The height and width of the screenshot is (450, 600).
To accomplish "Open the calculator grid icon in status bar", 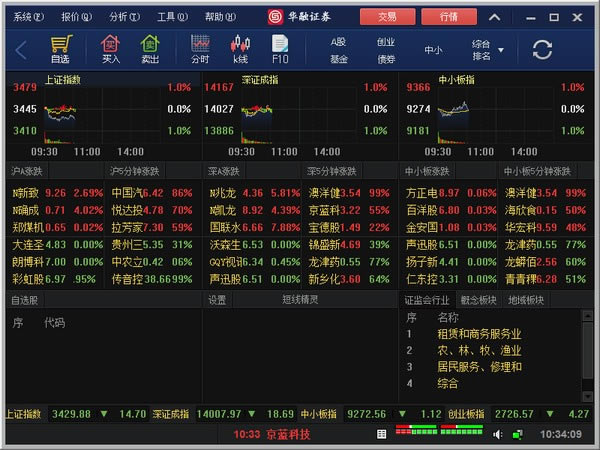I will [381, 434].
